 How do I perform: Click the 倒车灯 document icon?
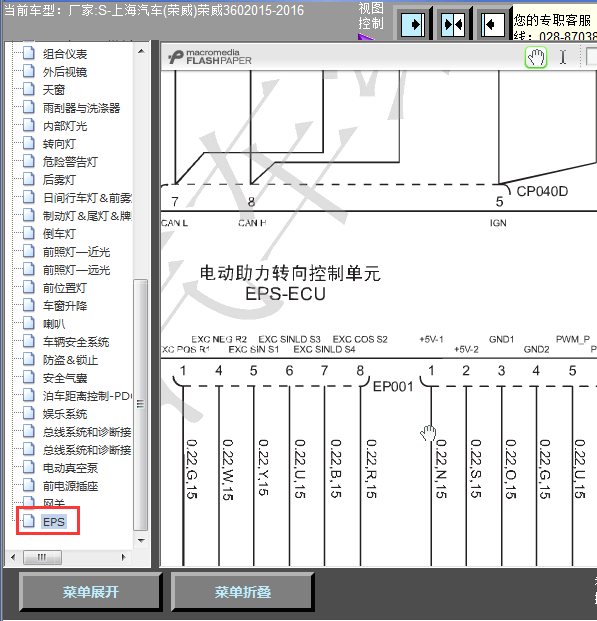pyautogui.click(x=29, y=233)
